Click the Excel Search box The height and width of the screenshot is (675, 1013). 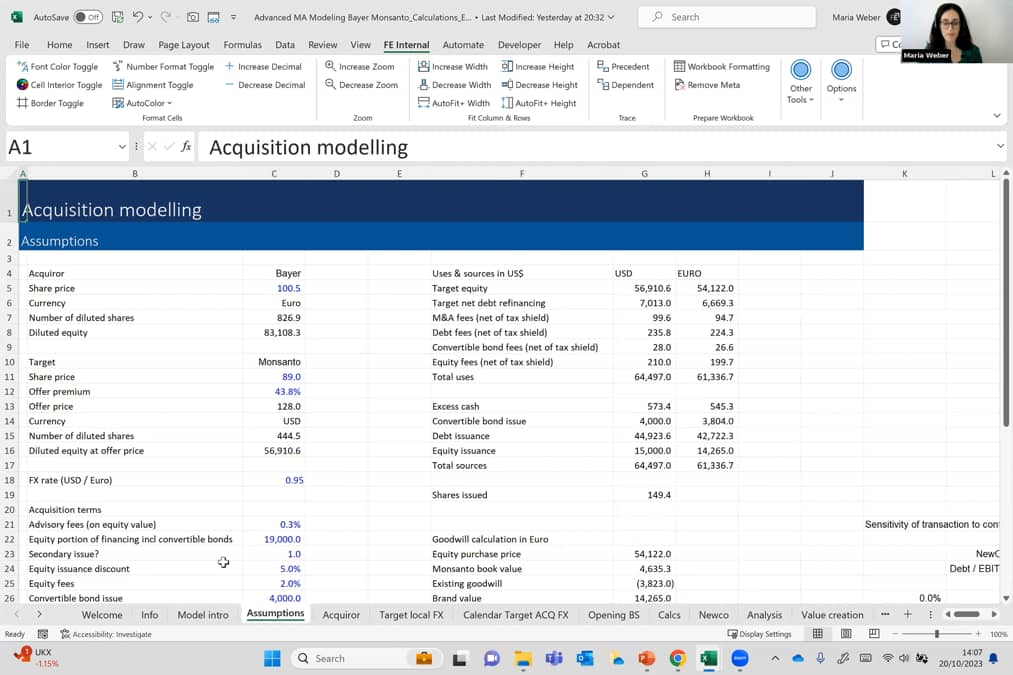pyautogui.click(x=727, y=17)
